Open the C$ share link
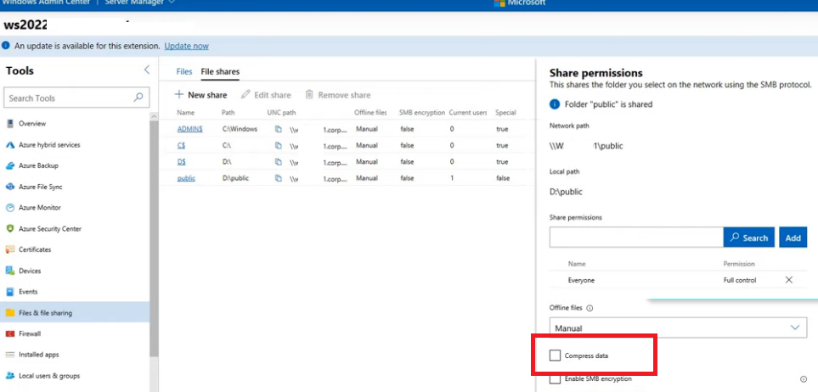The height and width of the screenshot is (392, 818). 181,146
